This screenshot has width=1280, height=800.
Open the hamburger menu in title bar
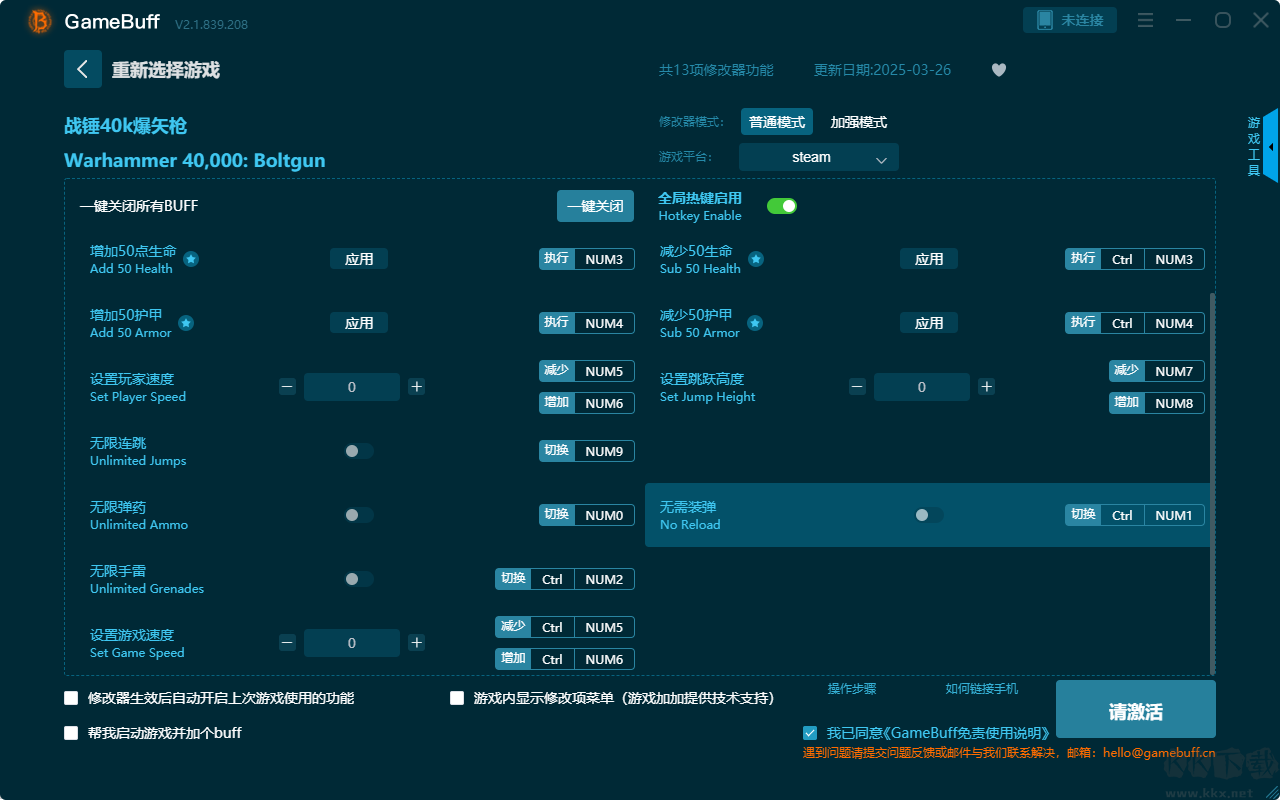coord(1146,20)
